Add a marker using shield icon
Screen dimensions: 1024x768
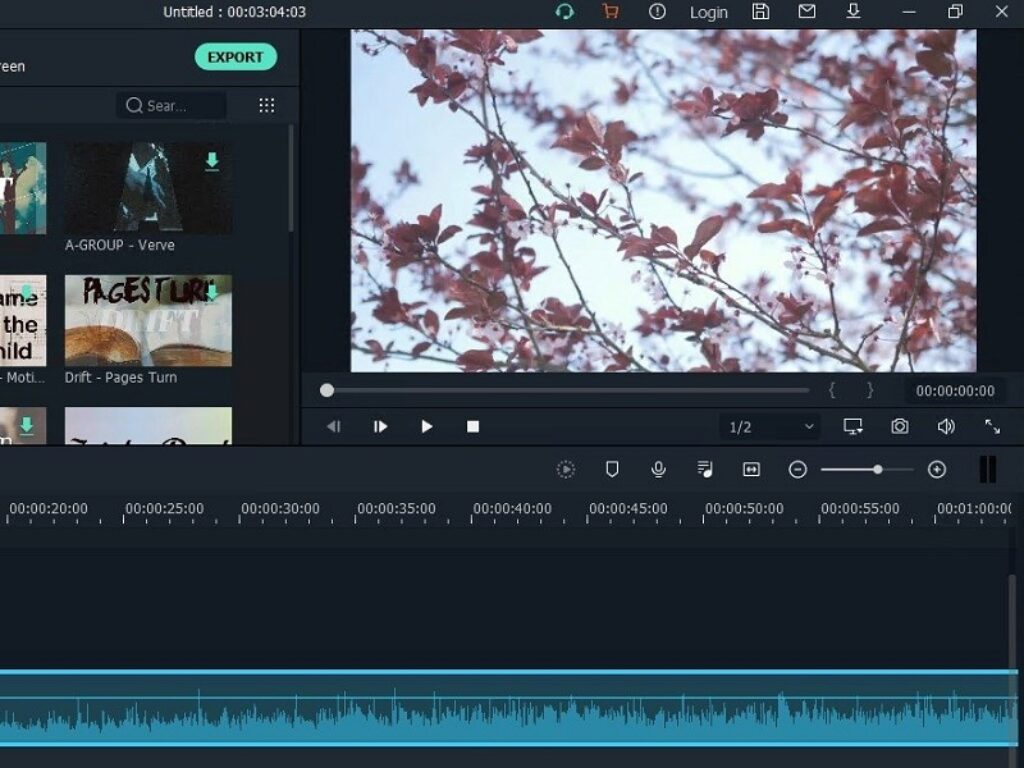coord(612,469)
